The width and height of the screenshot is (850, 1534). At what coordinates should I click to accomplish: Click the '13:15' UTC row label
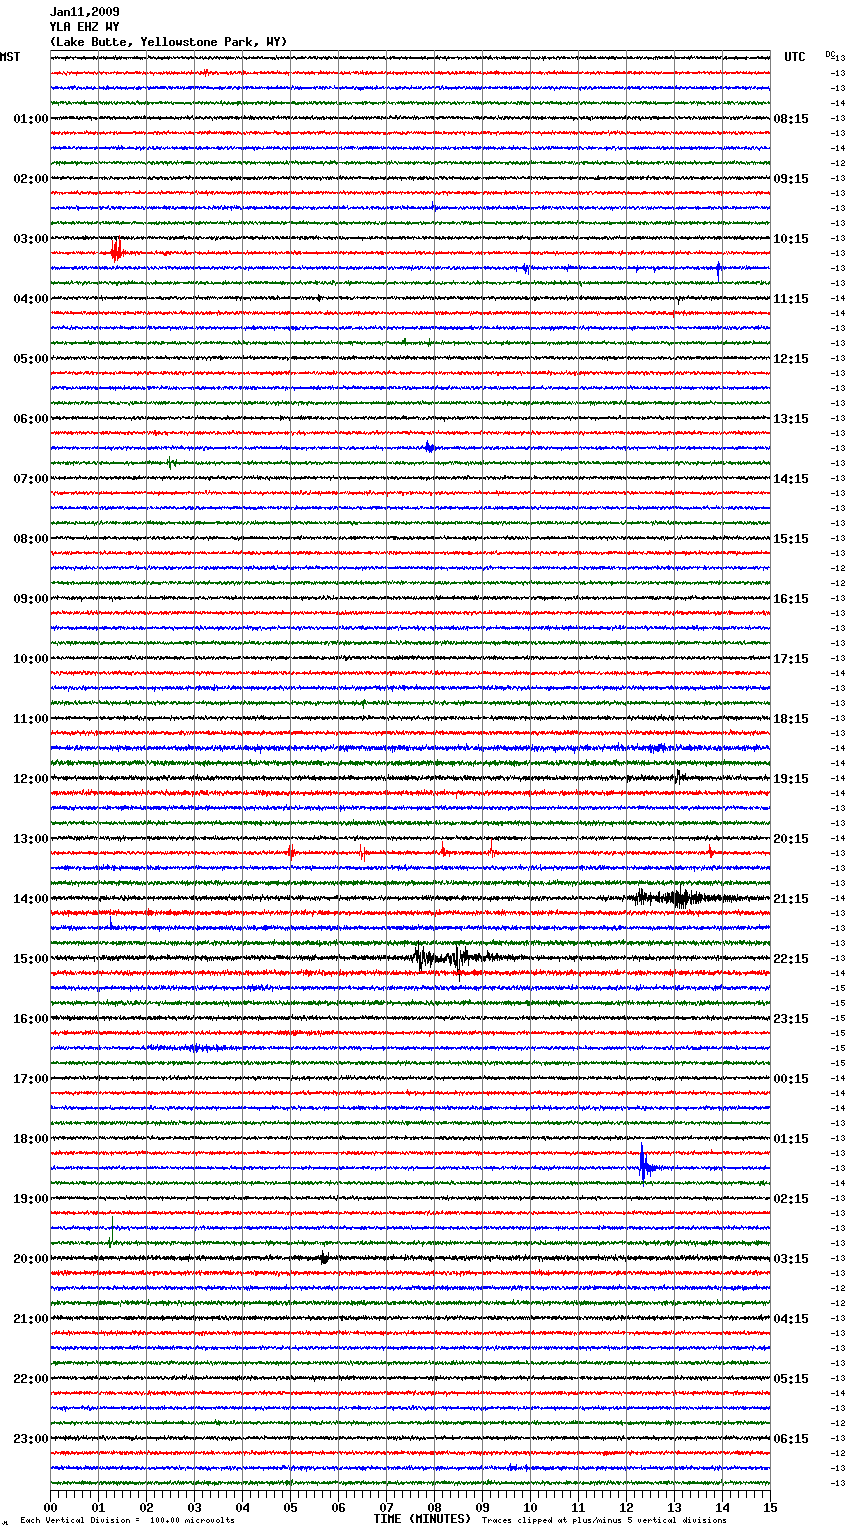coord(791,419)
